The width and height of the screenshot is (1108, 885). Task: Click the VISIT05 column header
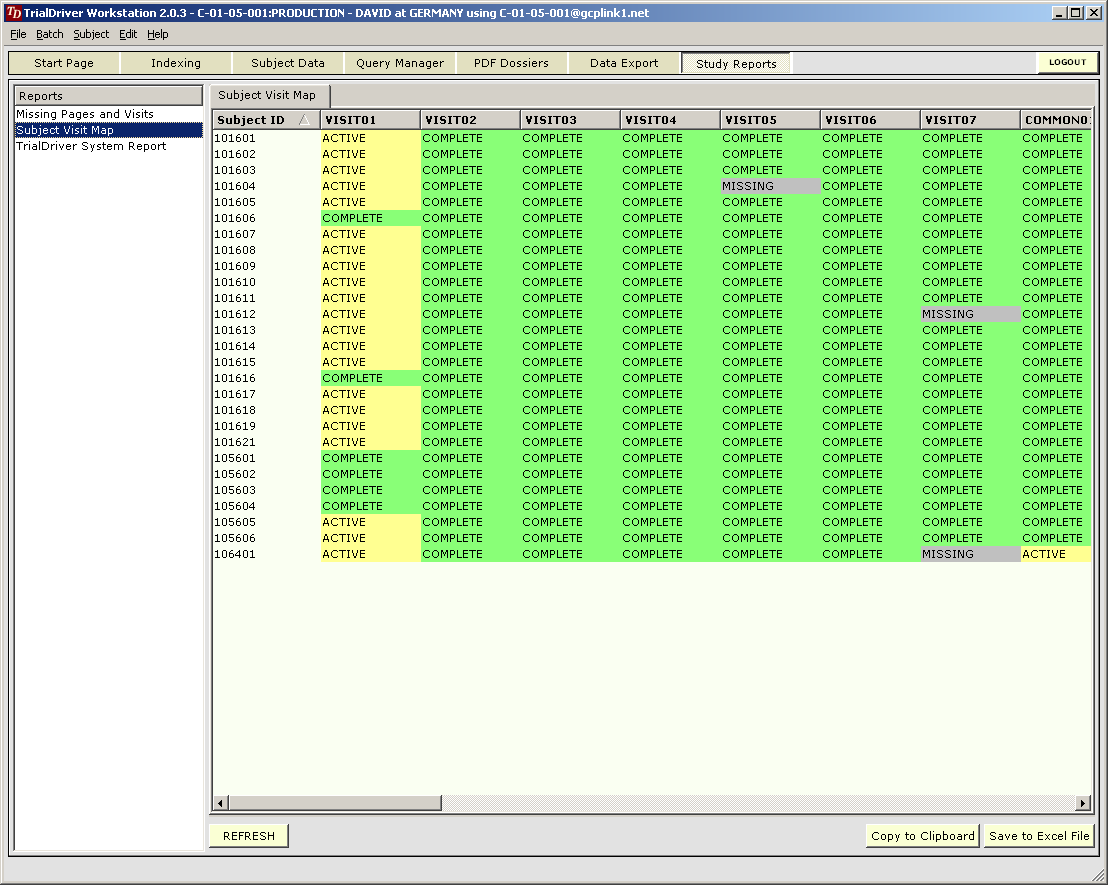point(768,120)
